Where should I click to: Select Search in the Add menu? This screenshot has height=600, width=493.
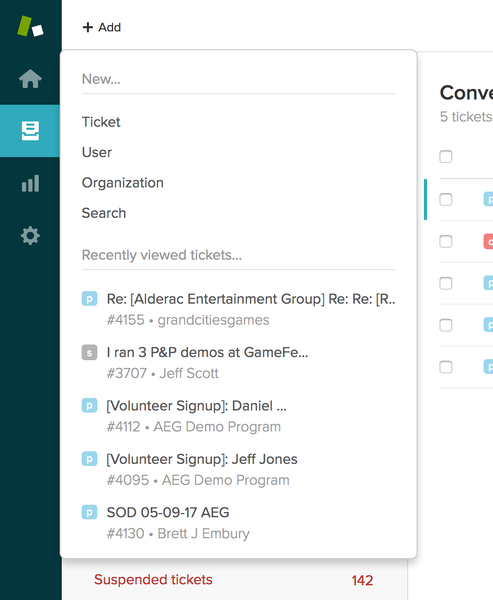[104, 213]
